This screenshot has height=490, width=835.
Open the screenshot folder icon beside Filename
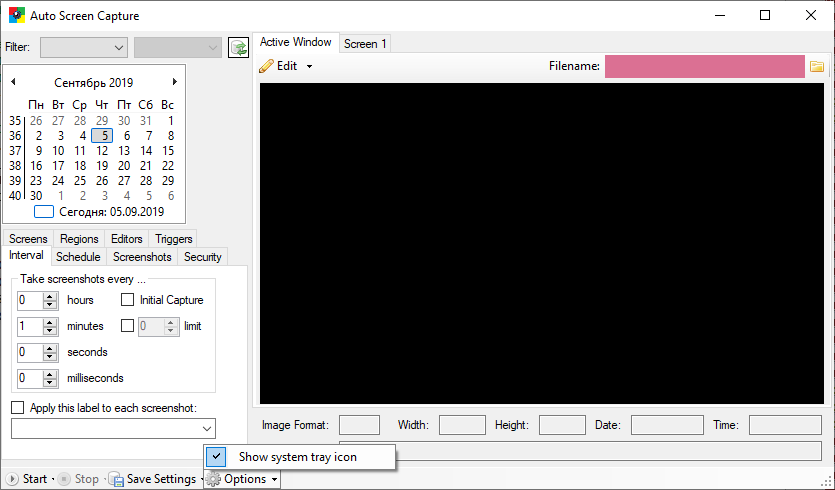[x=816, y=67]
